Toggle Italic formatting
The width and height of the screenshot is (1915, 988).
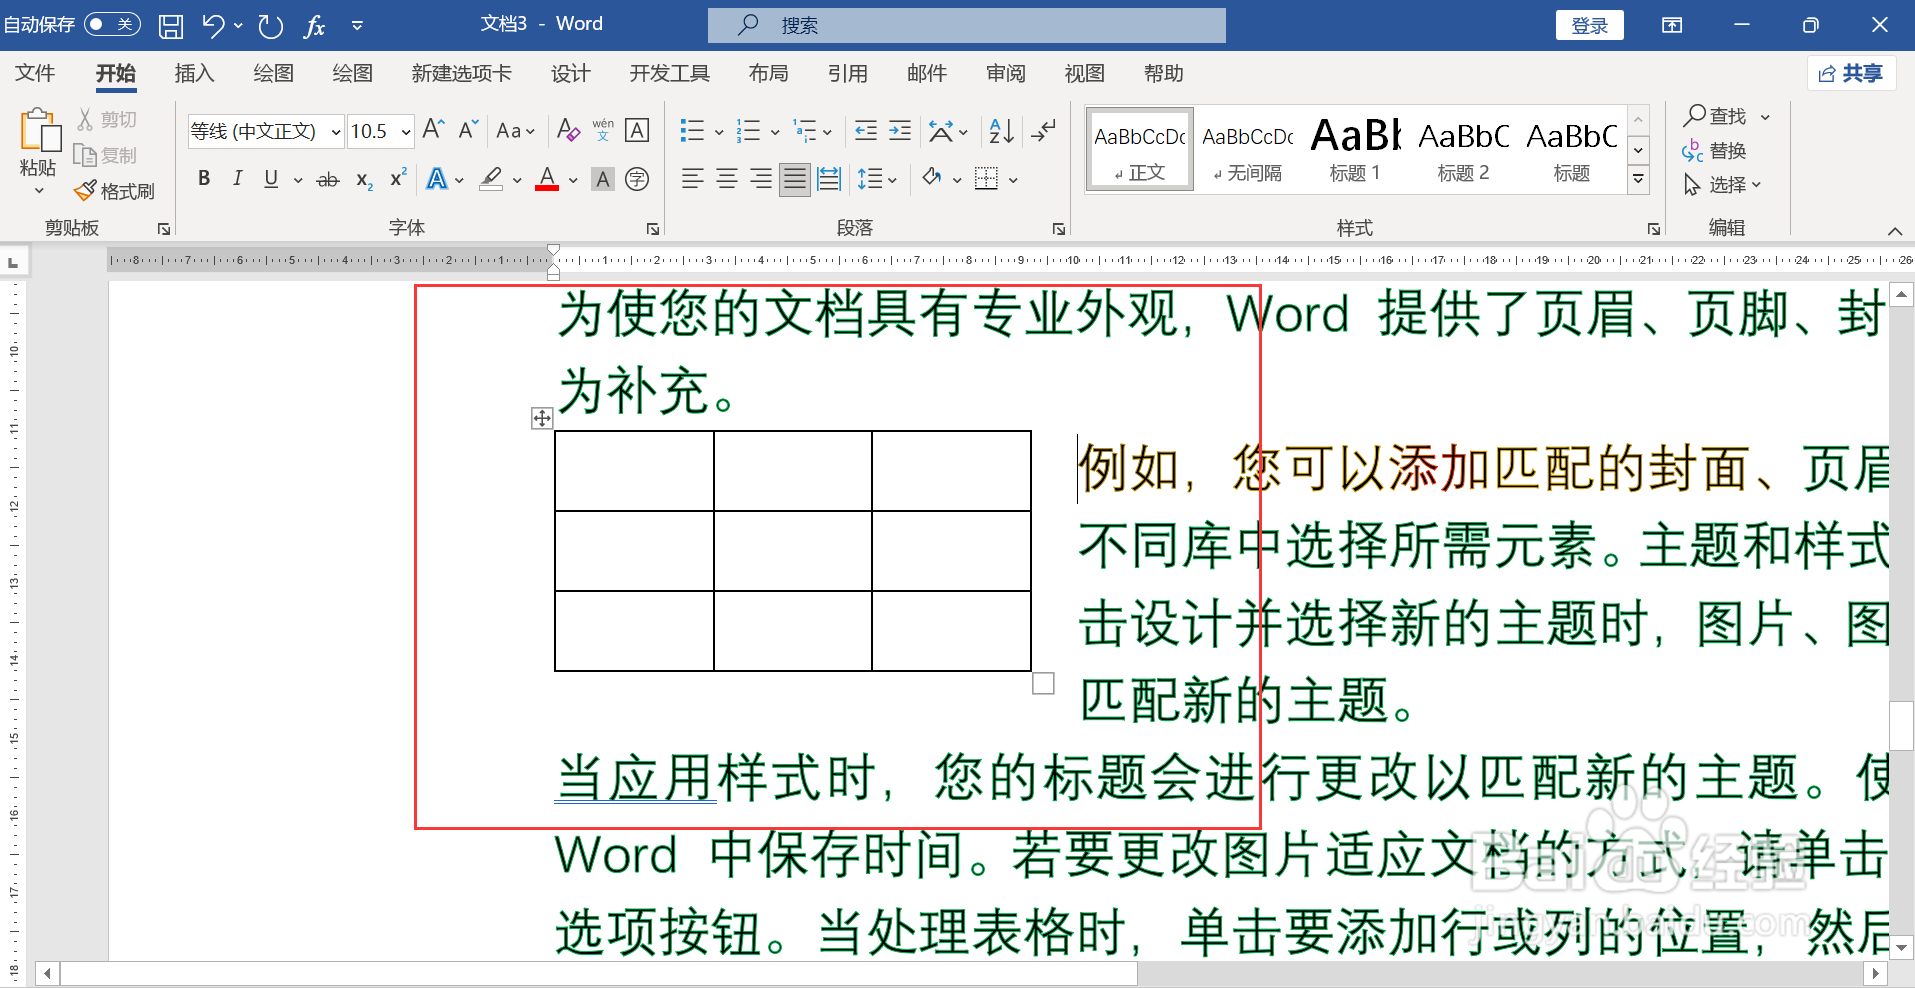(x=237, y=179)
